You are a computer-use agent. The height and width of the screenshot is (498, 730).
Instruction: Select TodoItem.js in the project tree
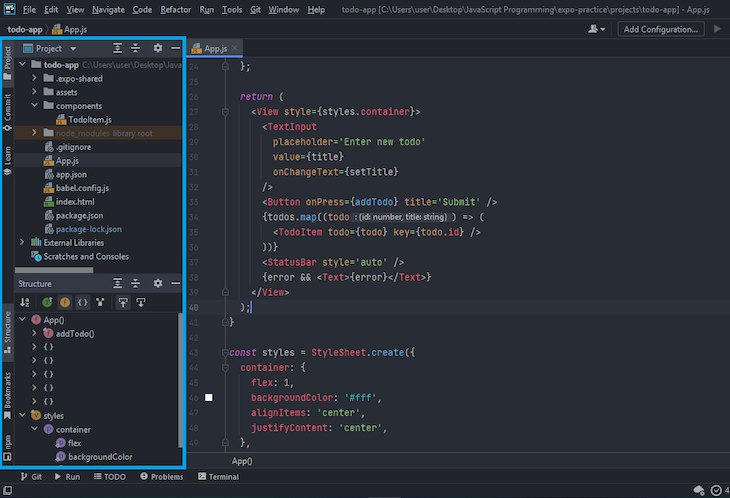click(89, 120)
